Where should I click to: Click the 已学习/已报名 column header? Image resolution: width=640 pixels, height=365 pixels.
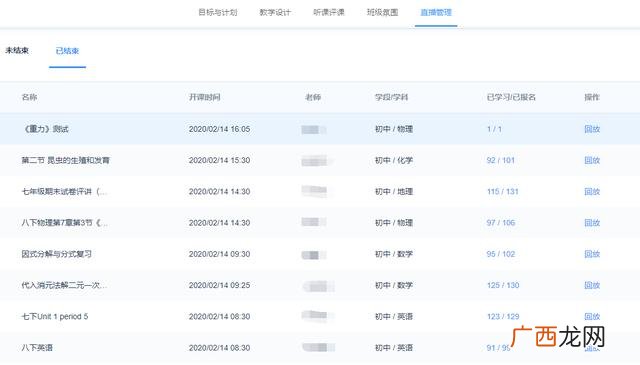pos(511,97)
